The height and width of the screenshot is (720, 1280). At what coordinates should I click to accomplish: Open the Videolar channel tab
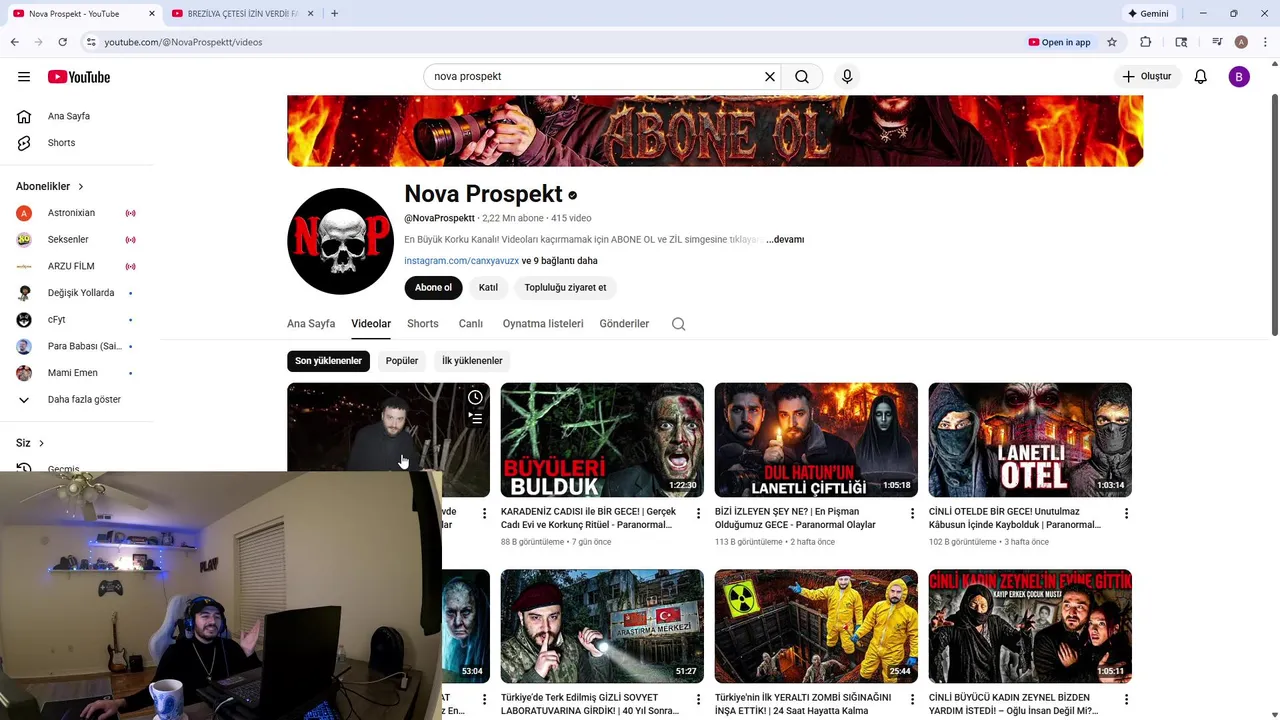[x=371, y=324]
